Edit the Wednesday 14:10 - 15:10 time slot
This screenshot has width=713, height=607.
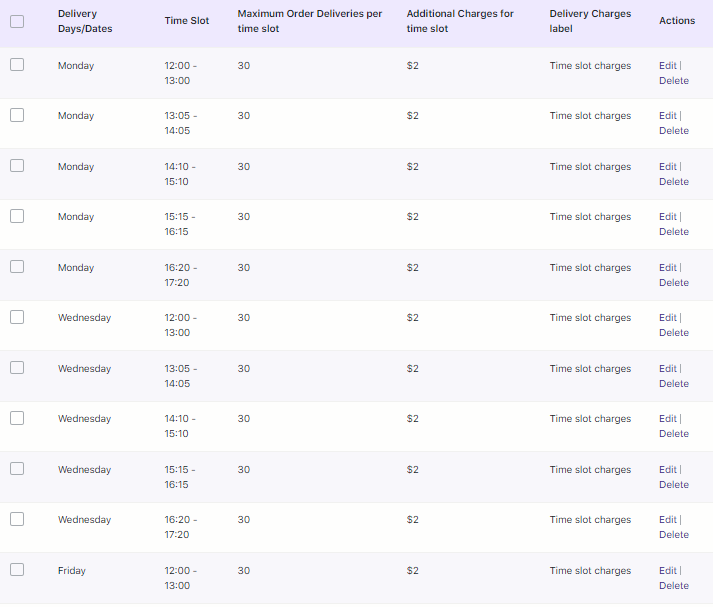coord(667,419)
